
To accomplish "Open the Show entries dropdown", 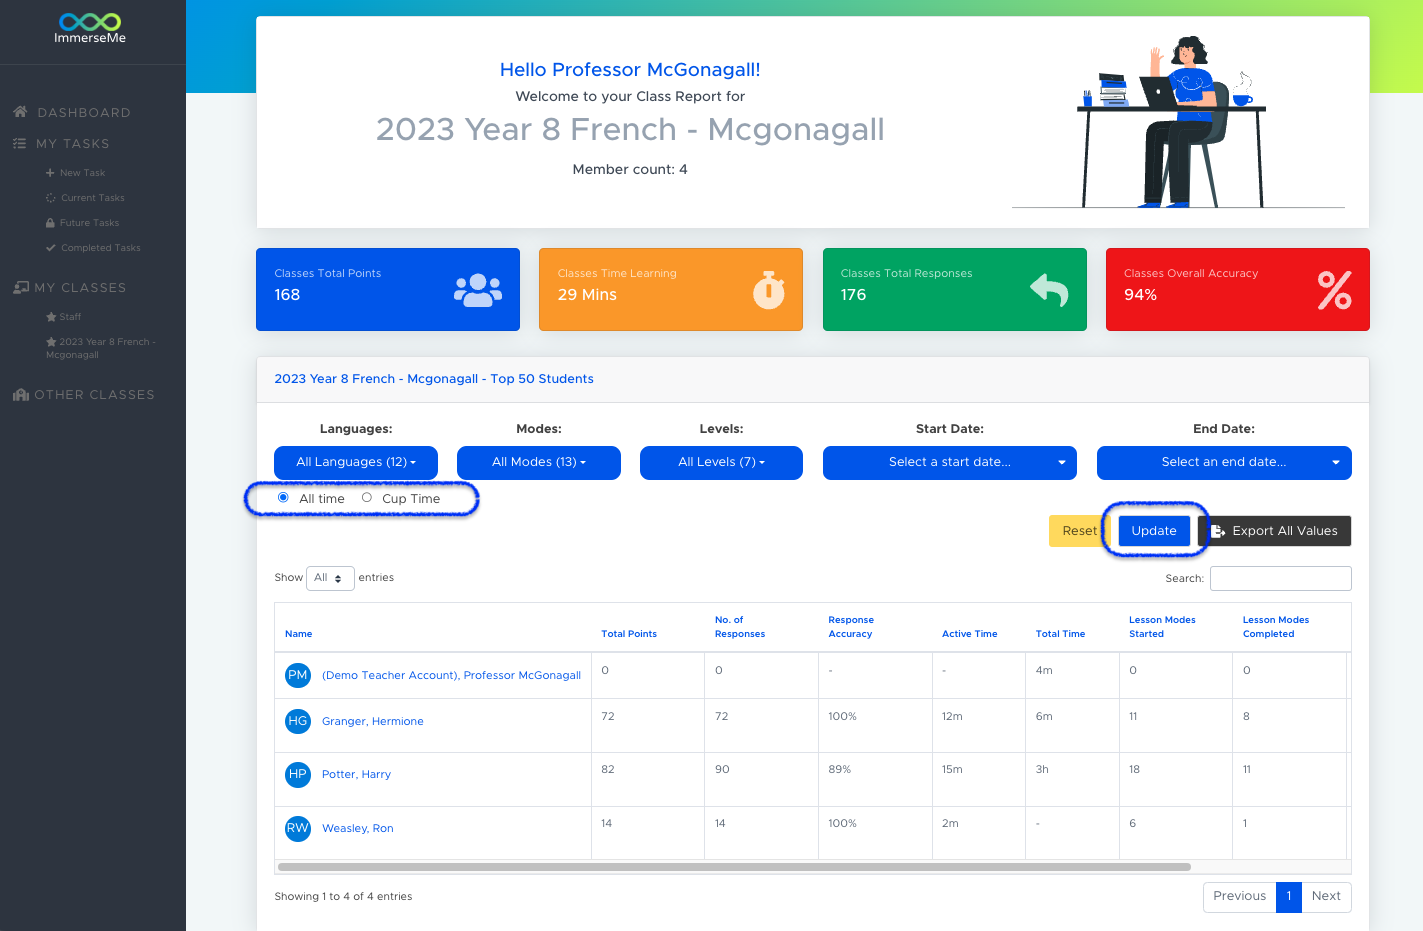I will [330, 578].
